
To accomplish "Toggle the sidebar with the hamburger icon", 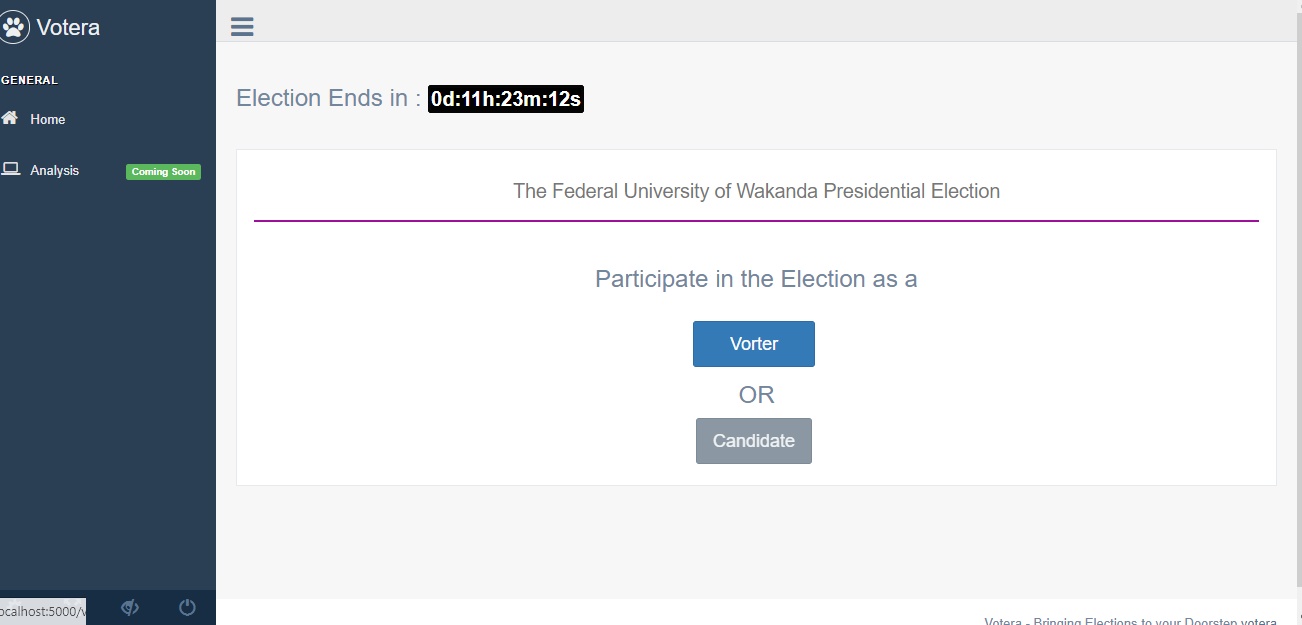I will coord(242,27).
